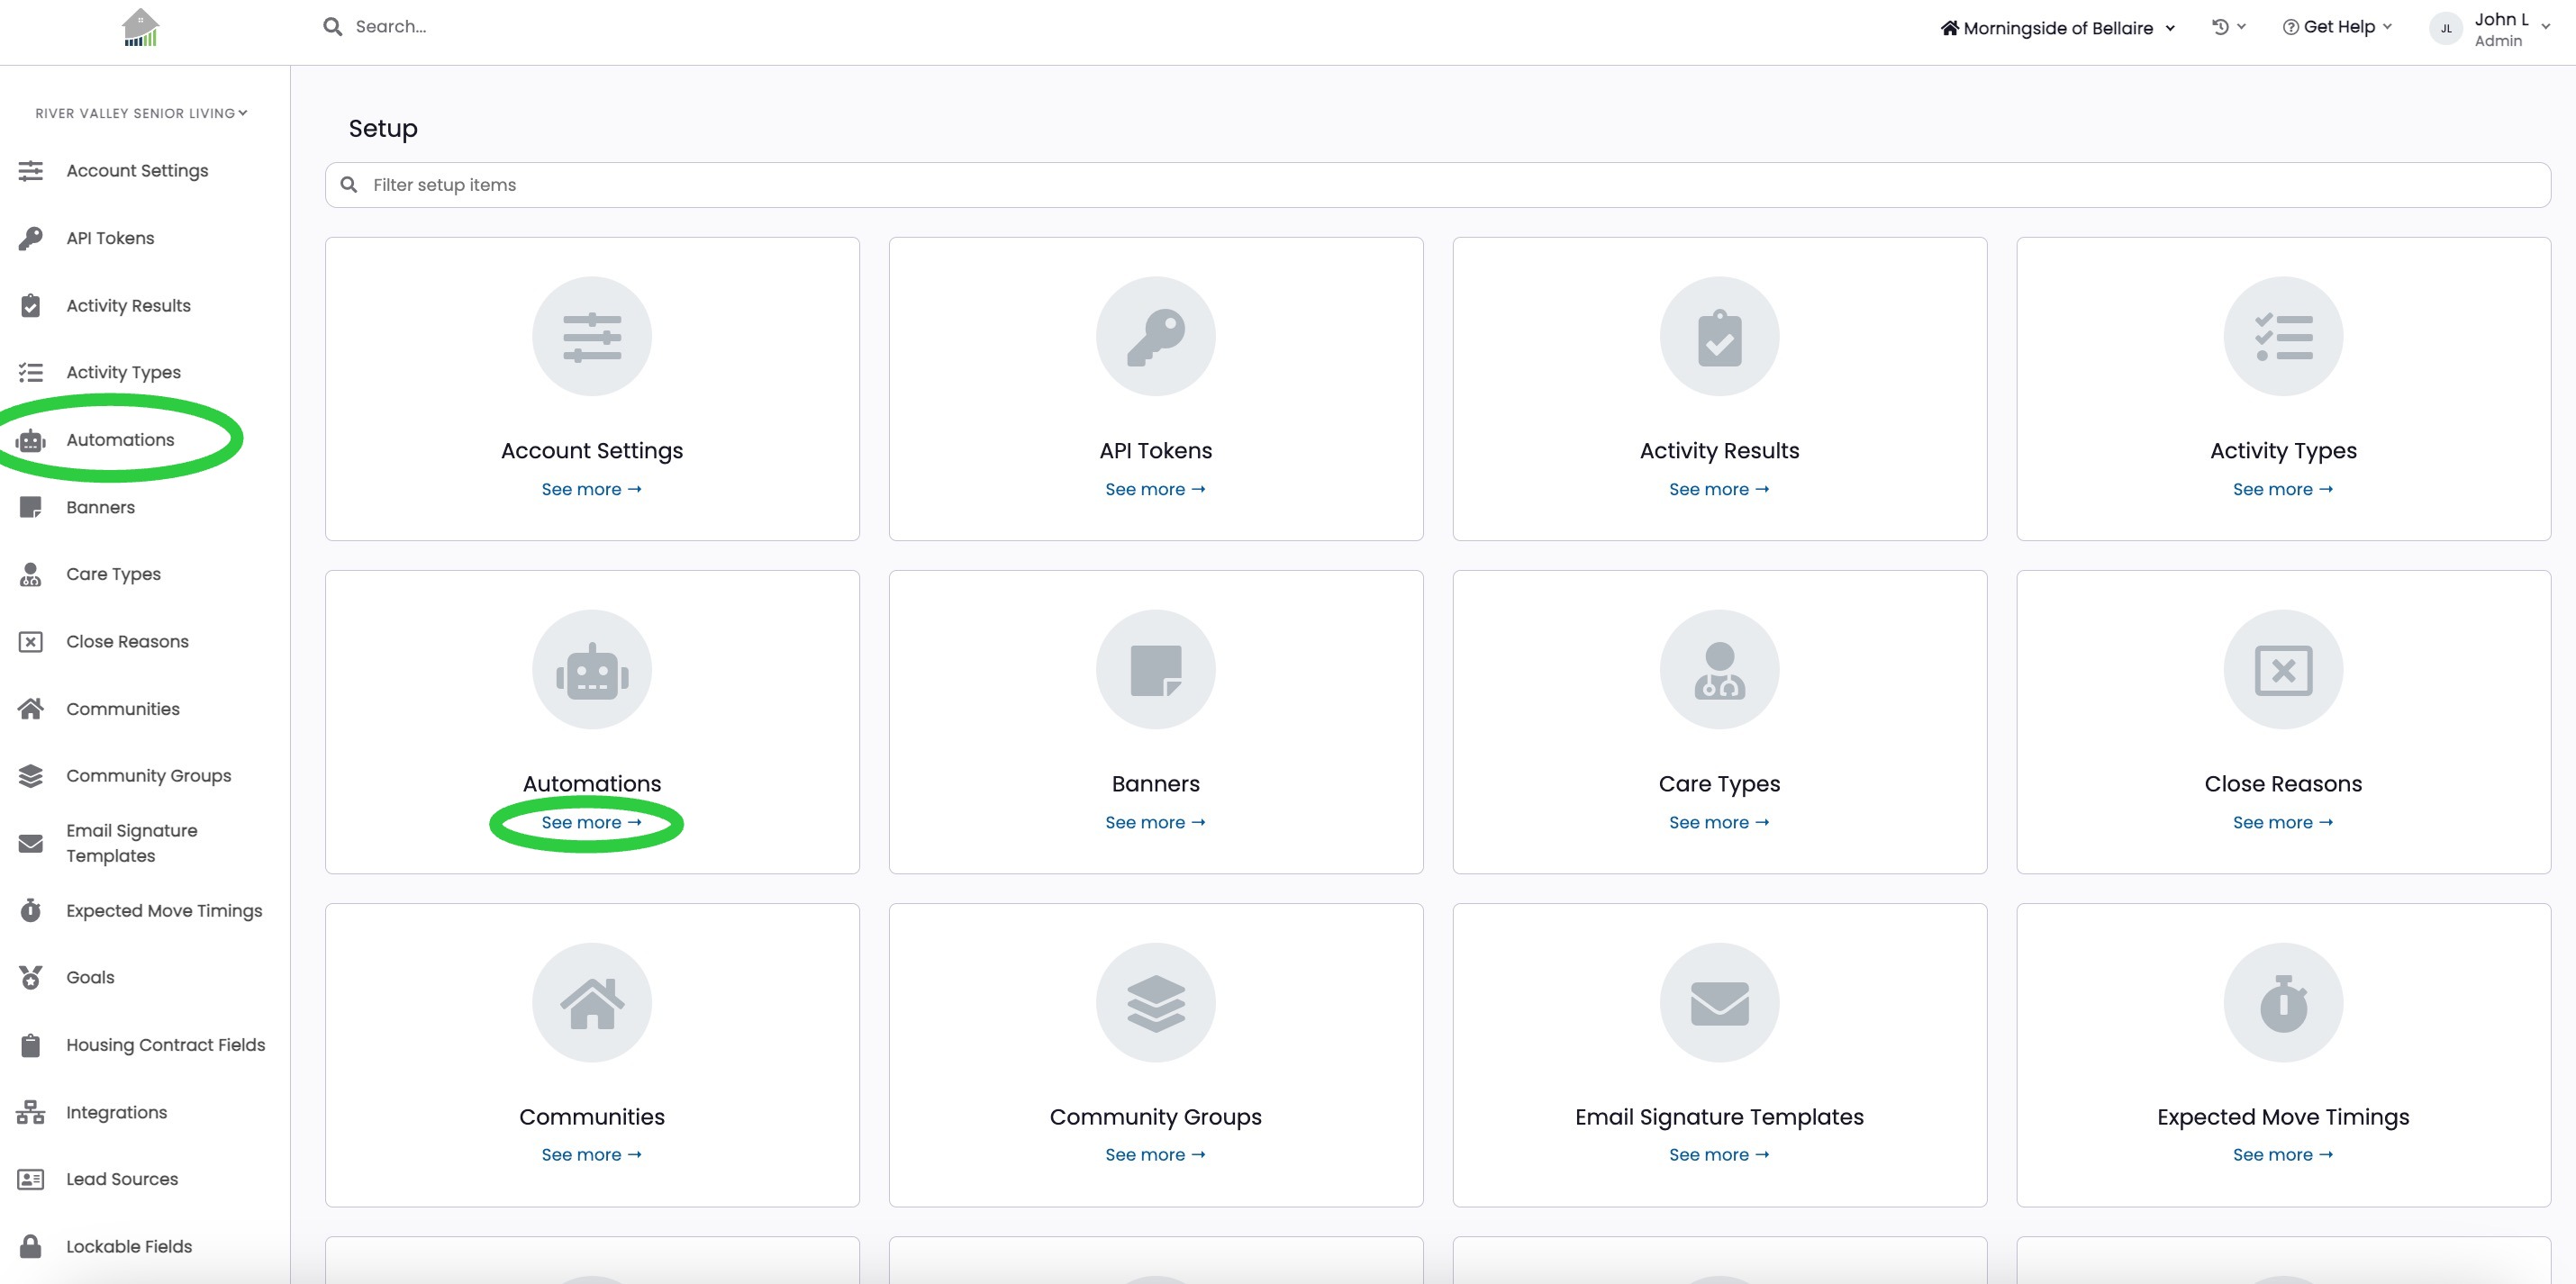Click See more under Automations
The image size is (2576, 1284).
(x=591, y=822)
